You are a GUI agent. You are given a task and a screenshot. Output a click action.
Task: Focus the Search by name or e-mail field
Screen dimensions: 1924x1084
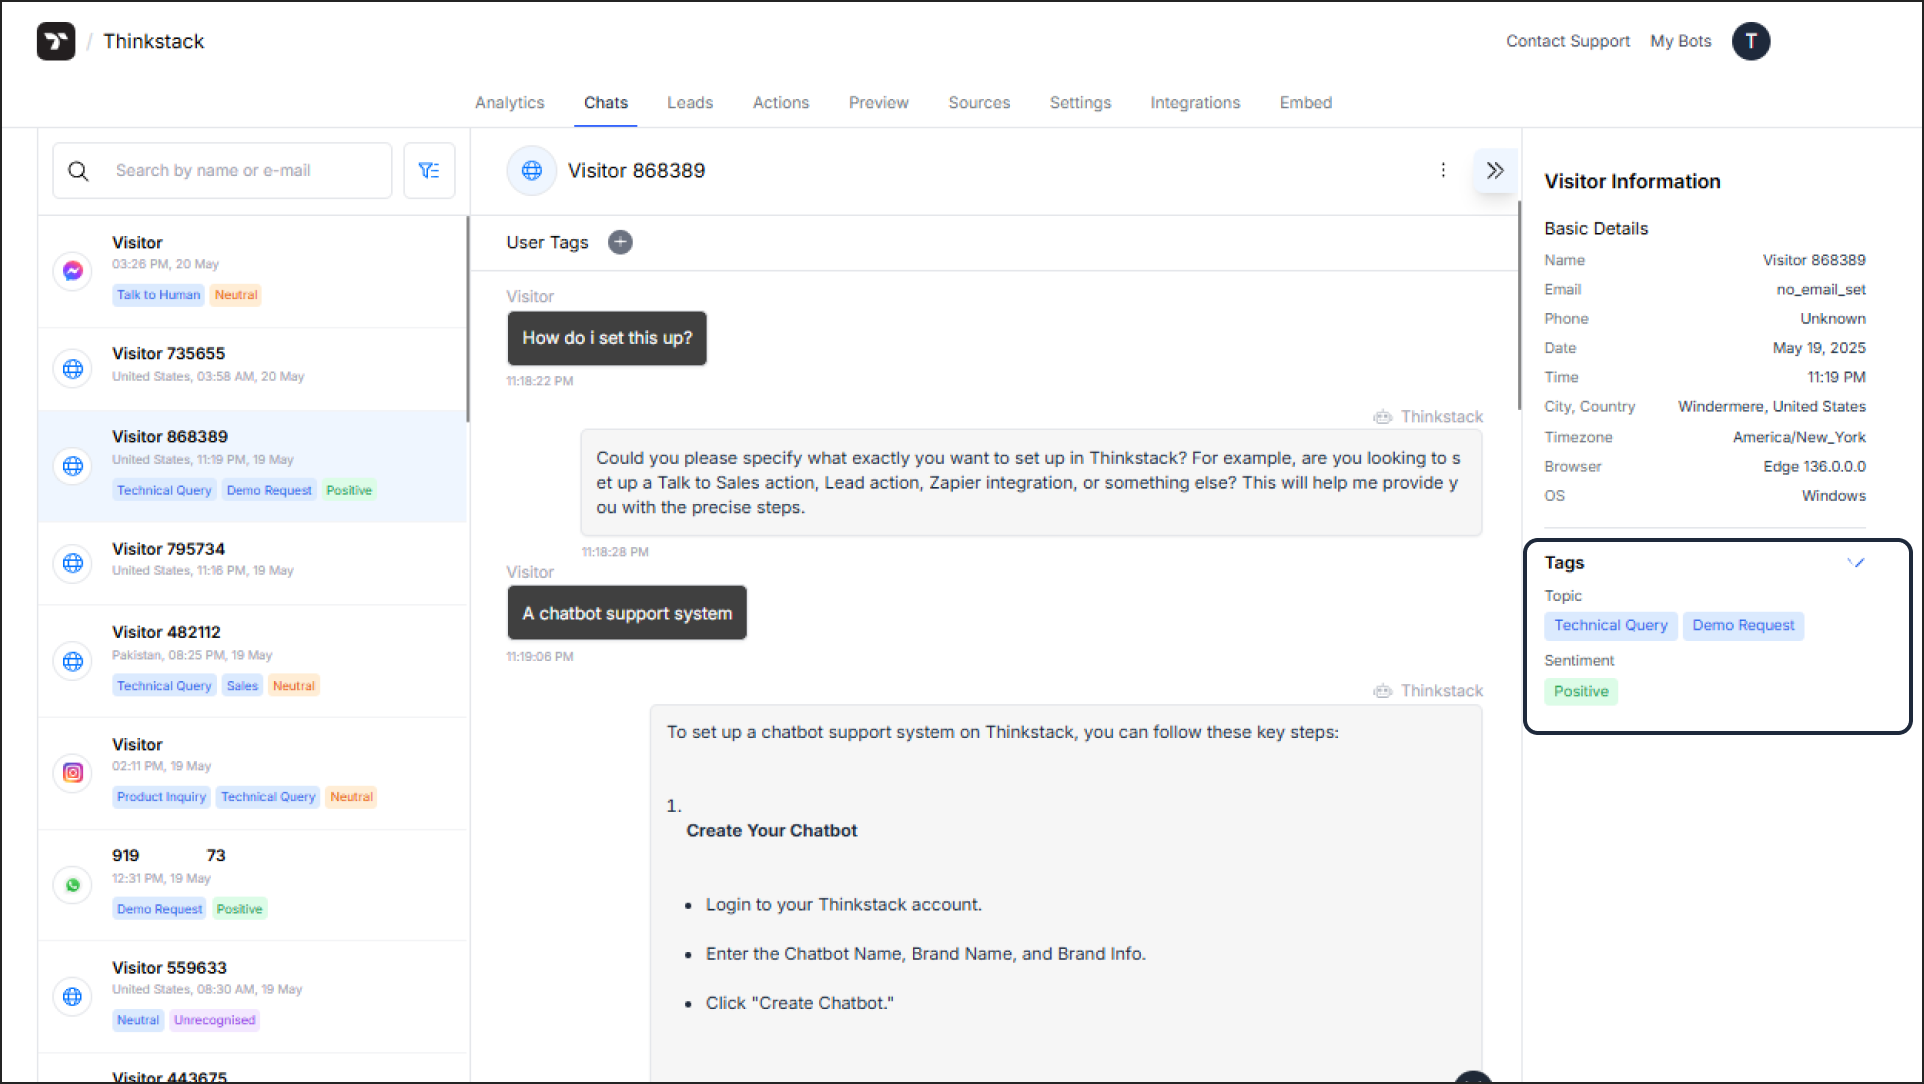pos(222,171)
